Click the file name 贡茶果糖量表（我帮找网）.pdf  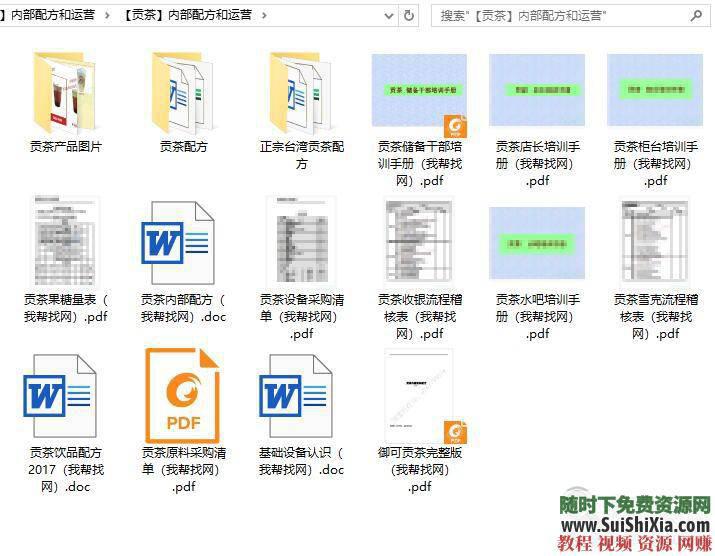click(66, 308)
